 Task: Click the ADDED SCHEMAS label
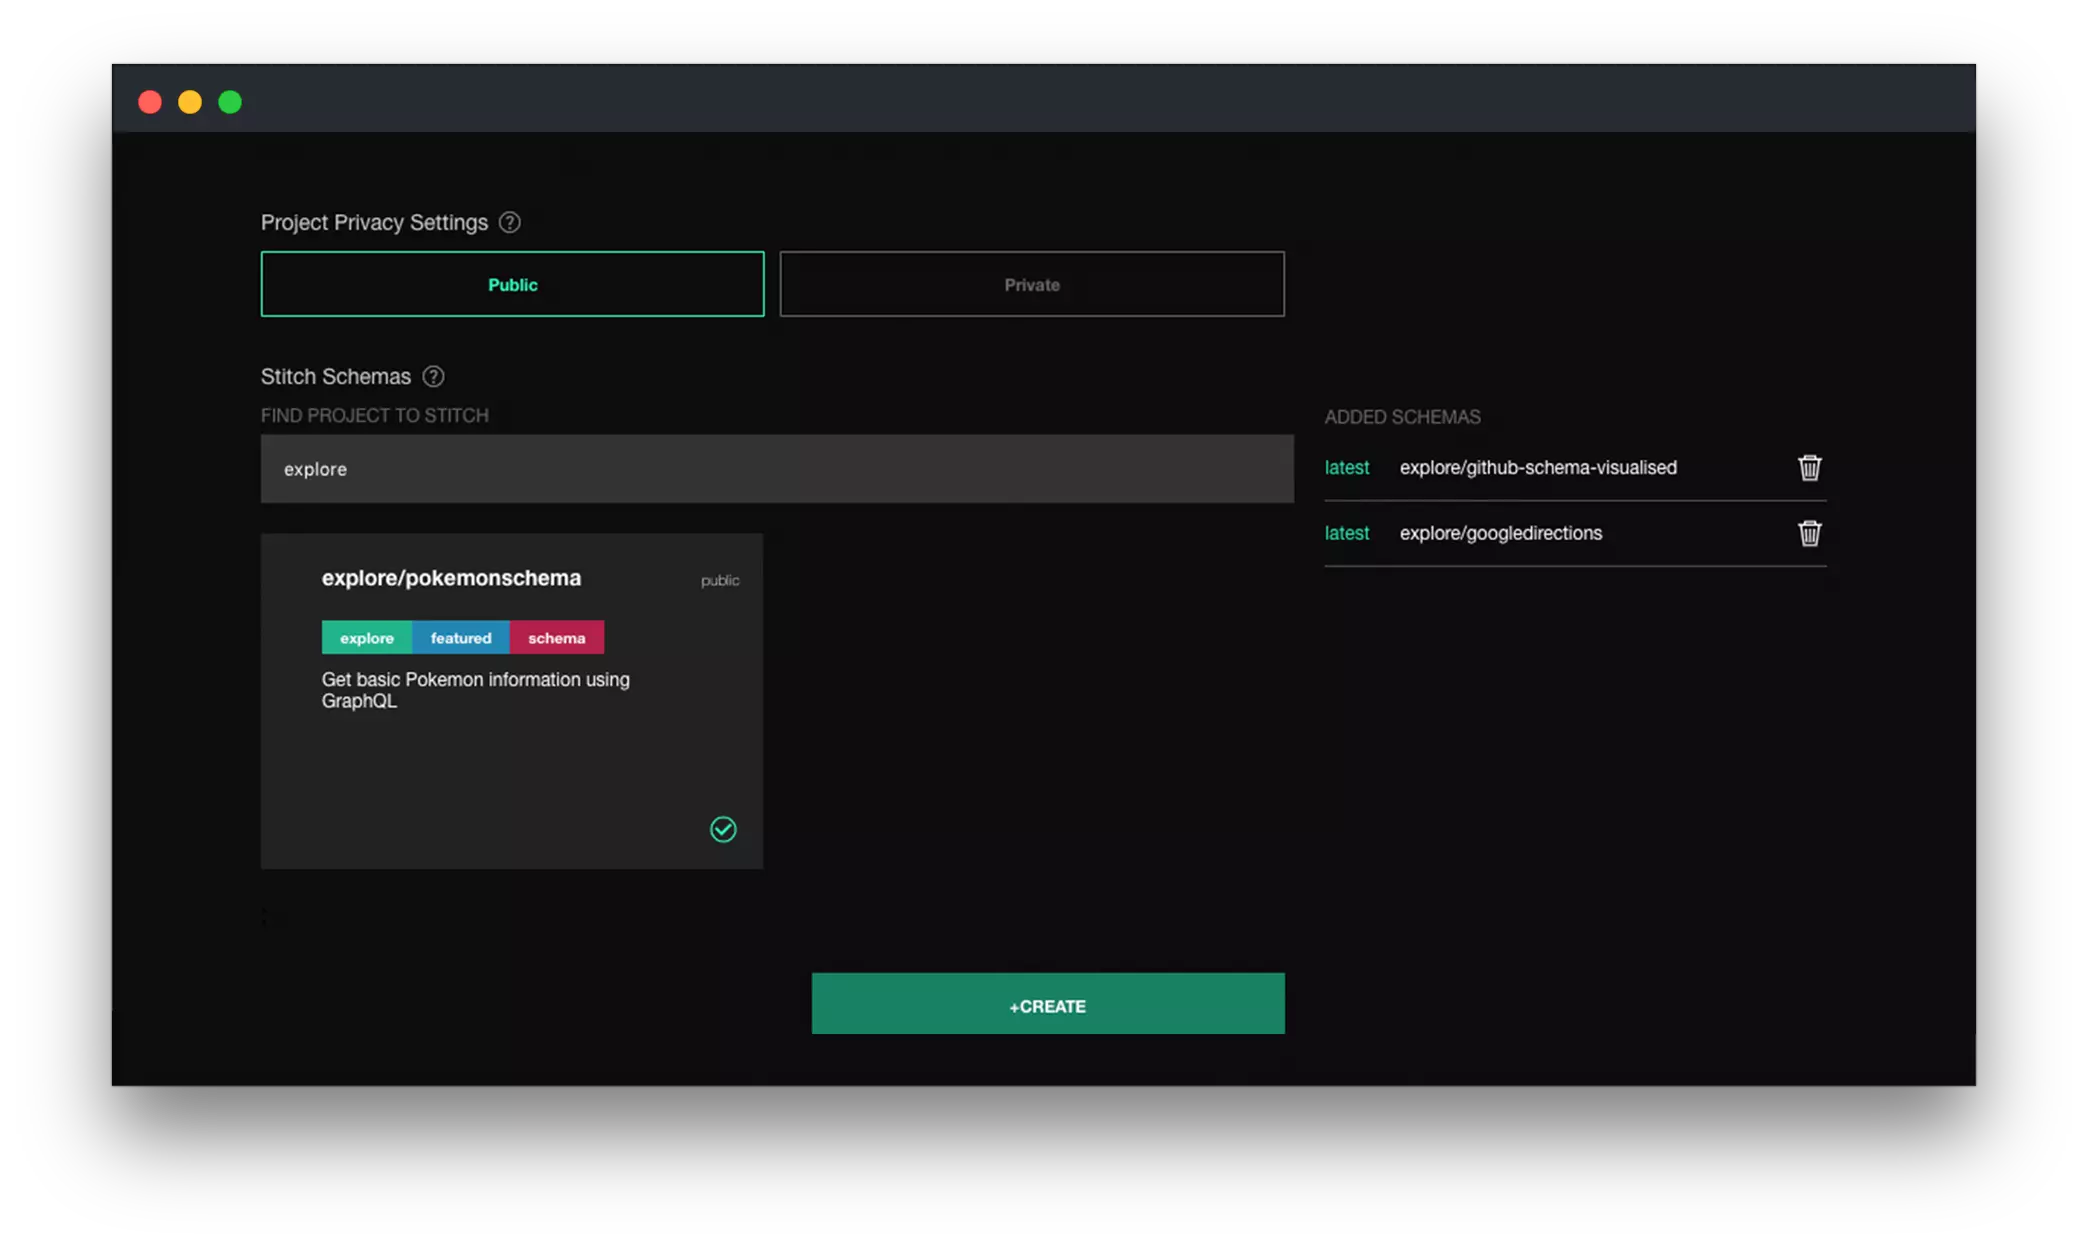1402,417
